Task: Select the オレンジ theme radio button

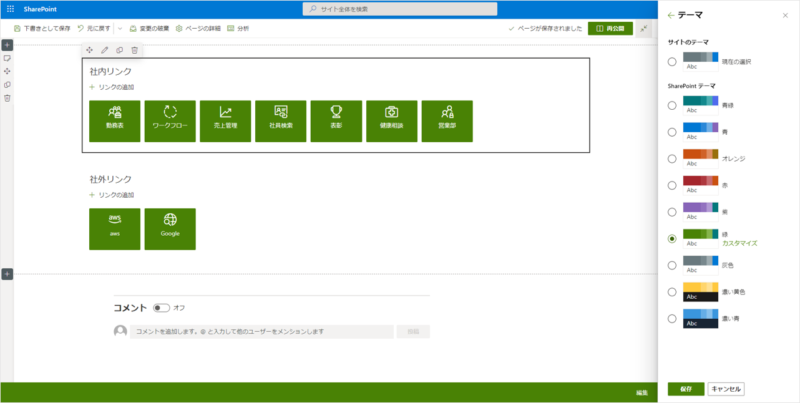Action: 672,158
